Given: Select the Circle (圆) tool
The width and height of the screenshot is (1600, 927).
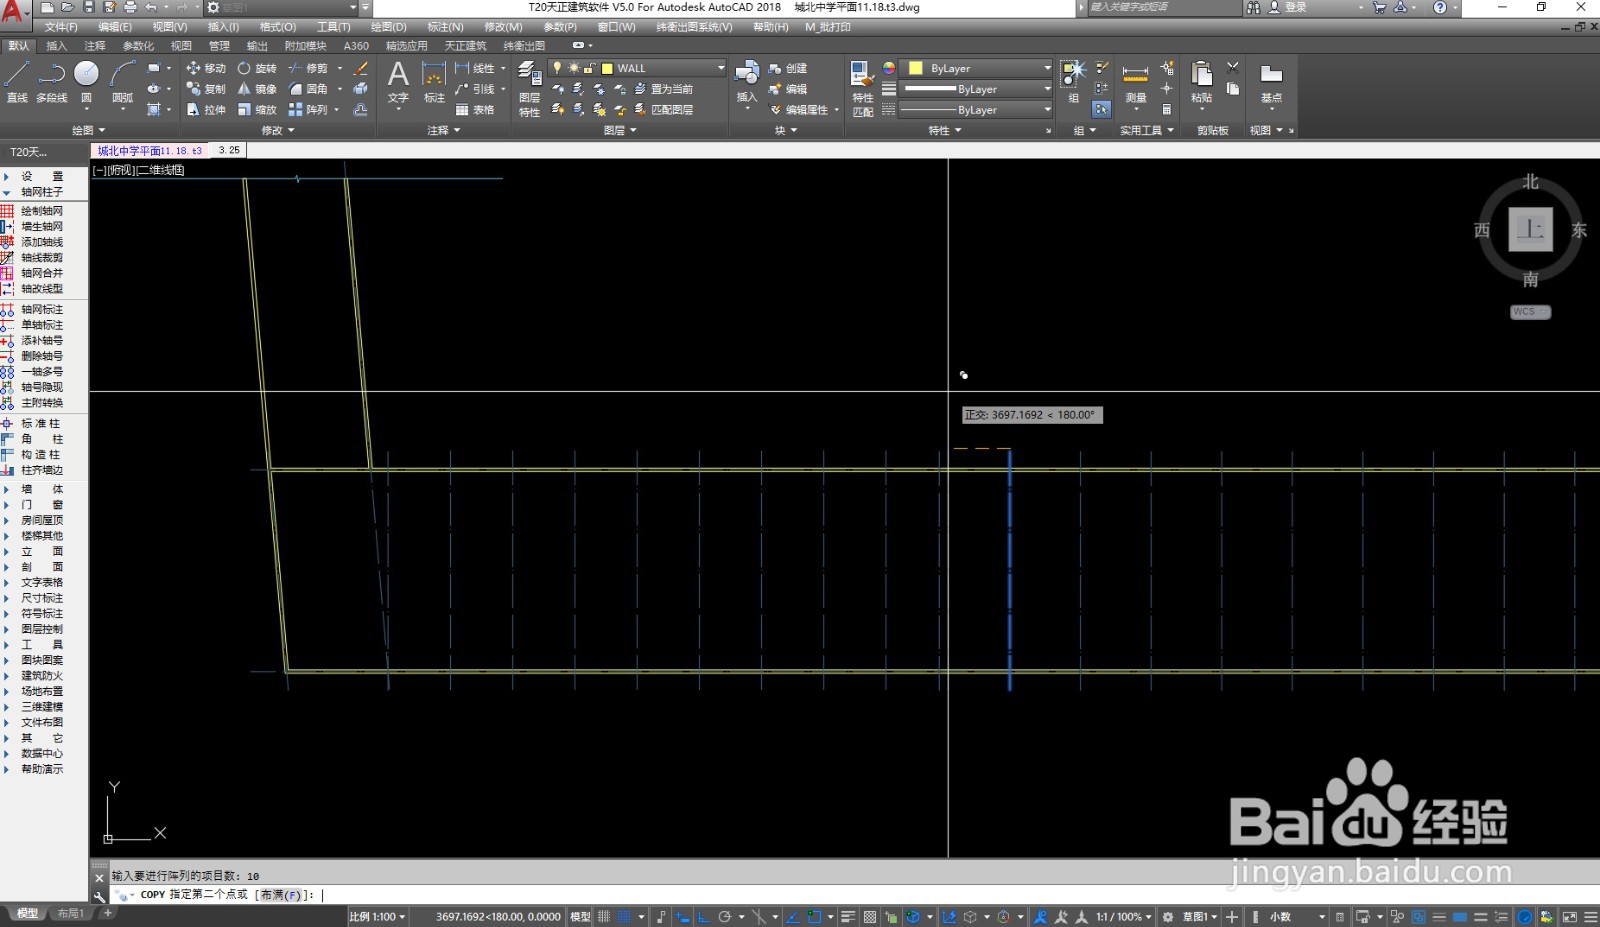Looking at the screenshot, I should (x=86, y=81).
